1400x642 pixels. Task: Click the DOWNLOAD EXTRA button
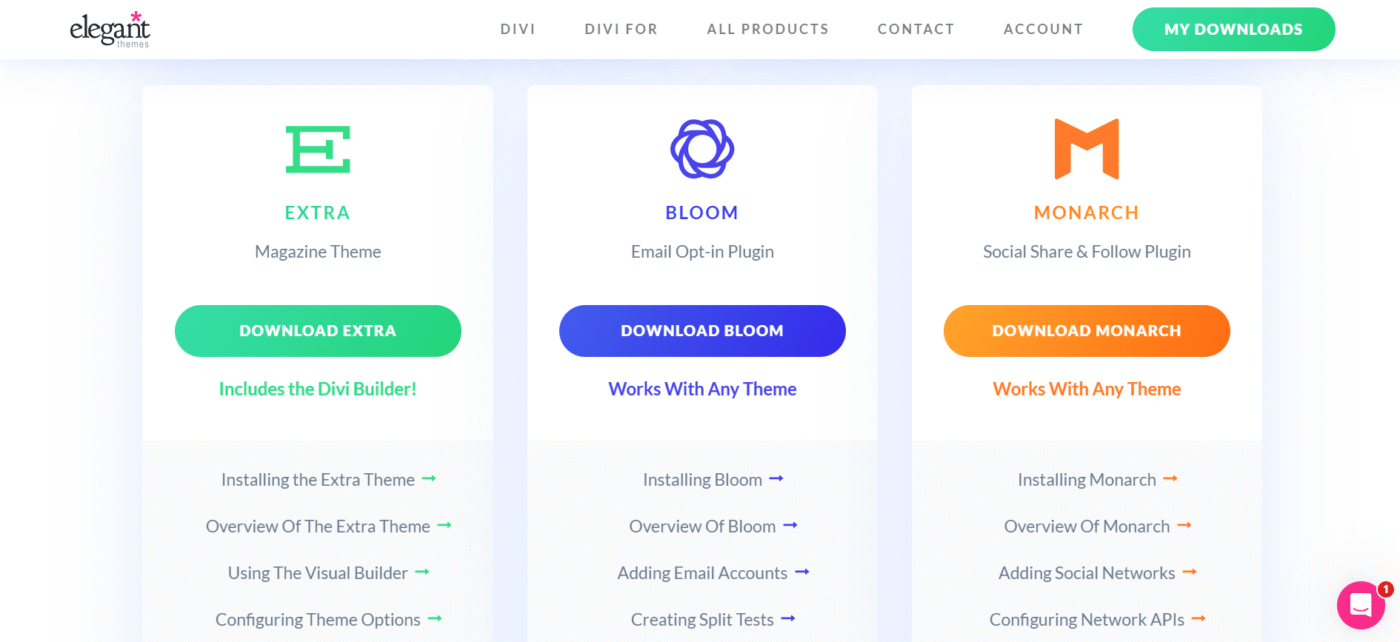tap(317, 331)
